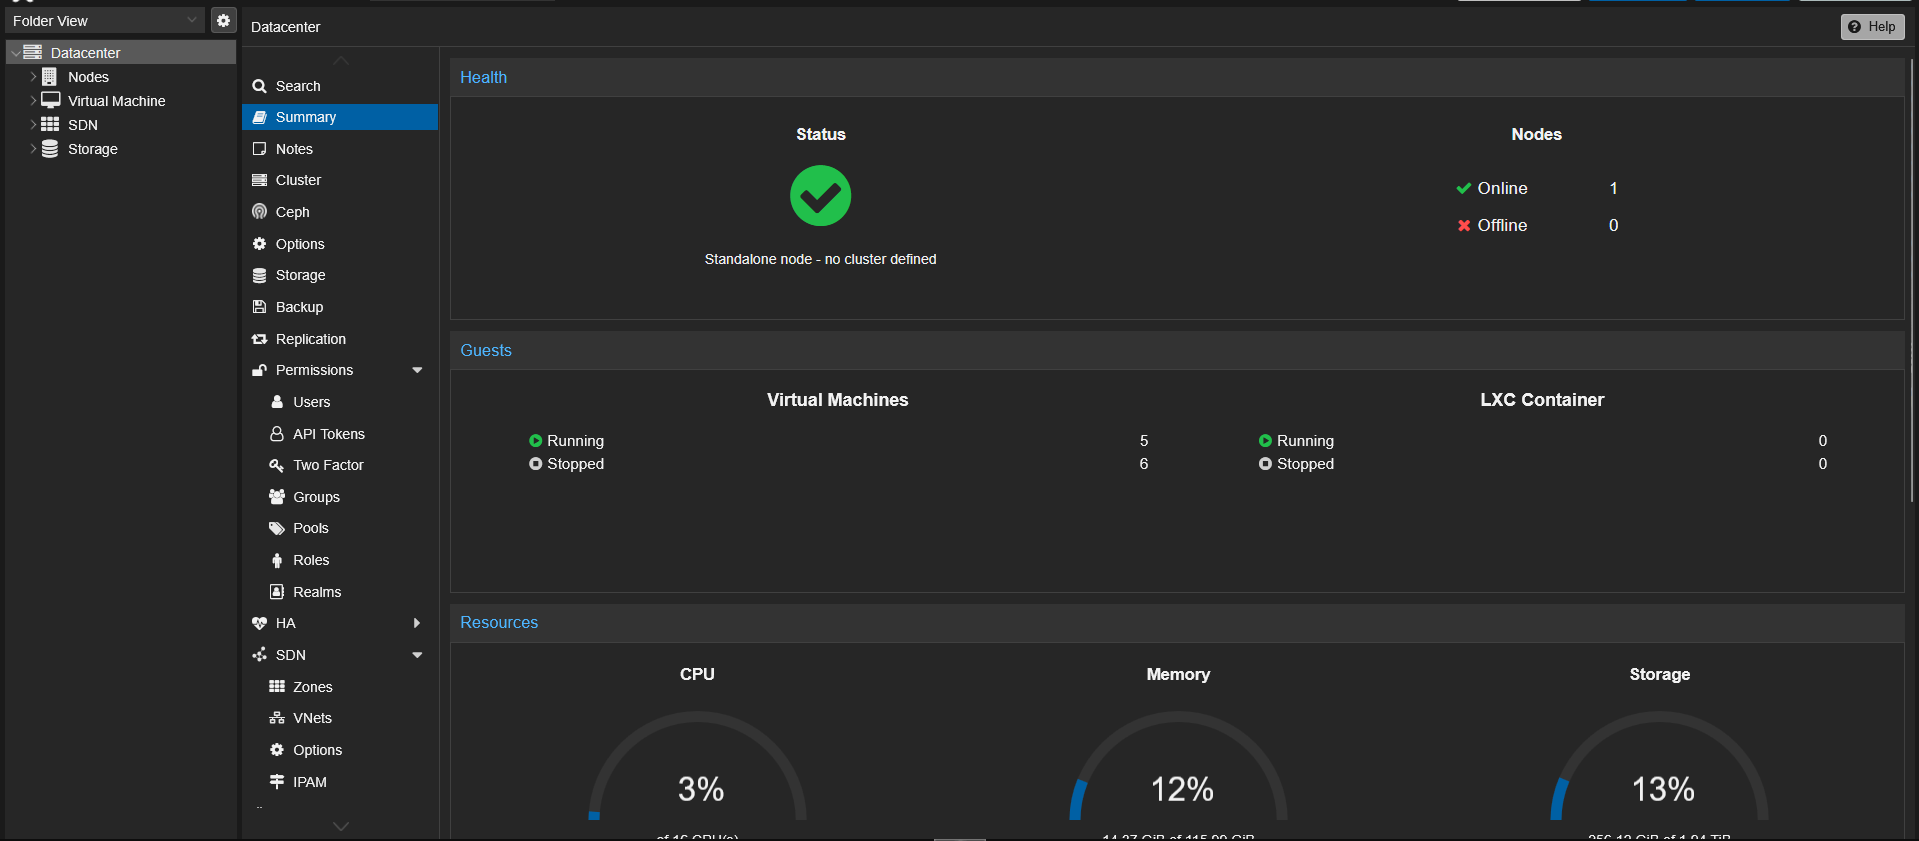Expand the Virtual Machine tree folder
1919x841 pixels.
pos(33,101)
